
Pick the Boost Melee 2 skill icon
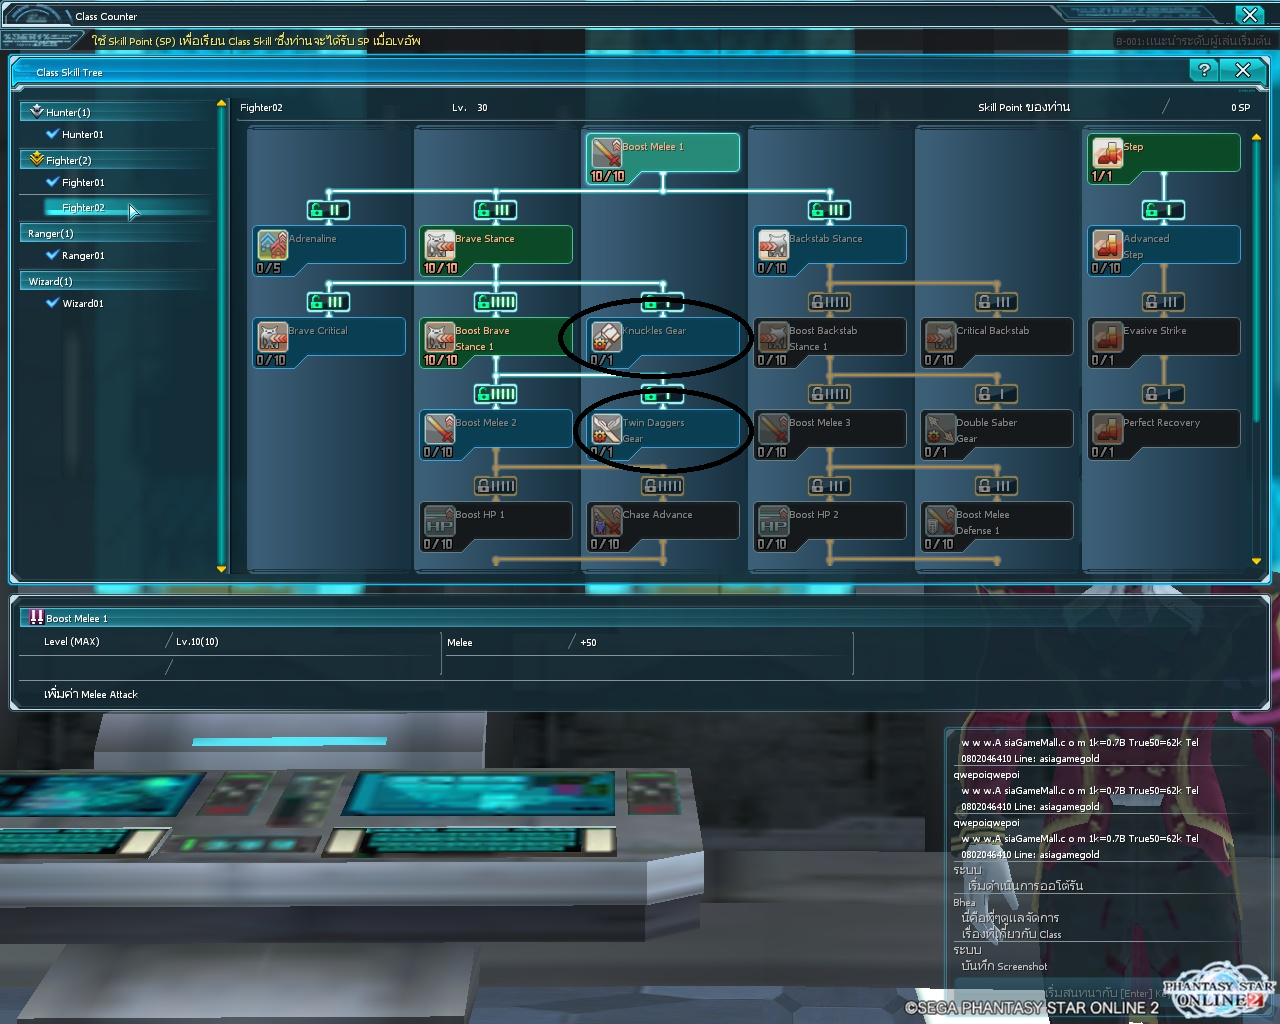coord(440,428)
